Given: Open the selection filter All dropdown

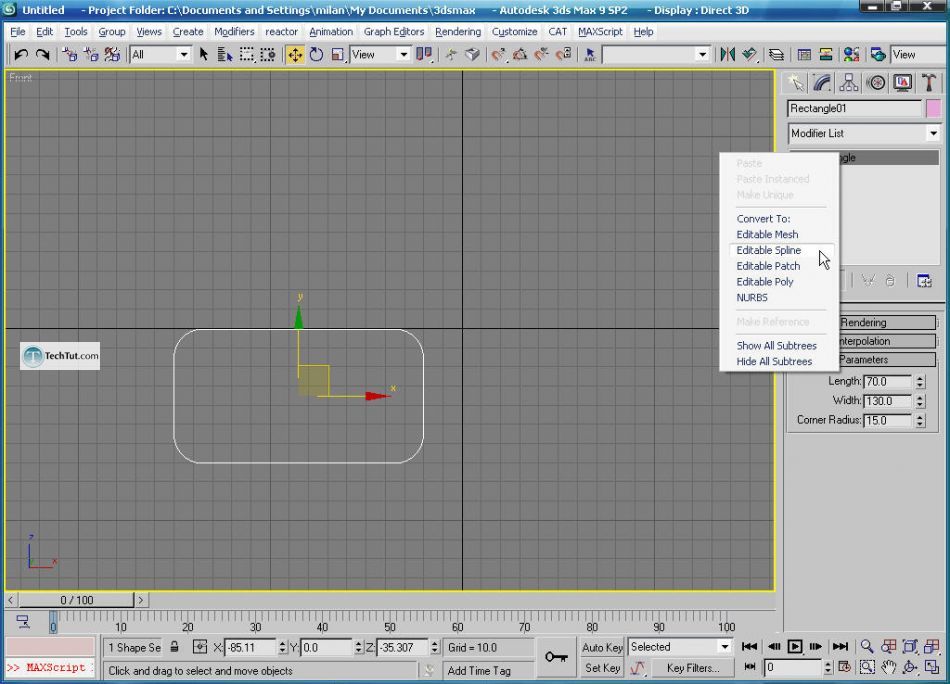Looking at the screenshot, I should coord(160,55).
